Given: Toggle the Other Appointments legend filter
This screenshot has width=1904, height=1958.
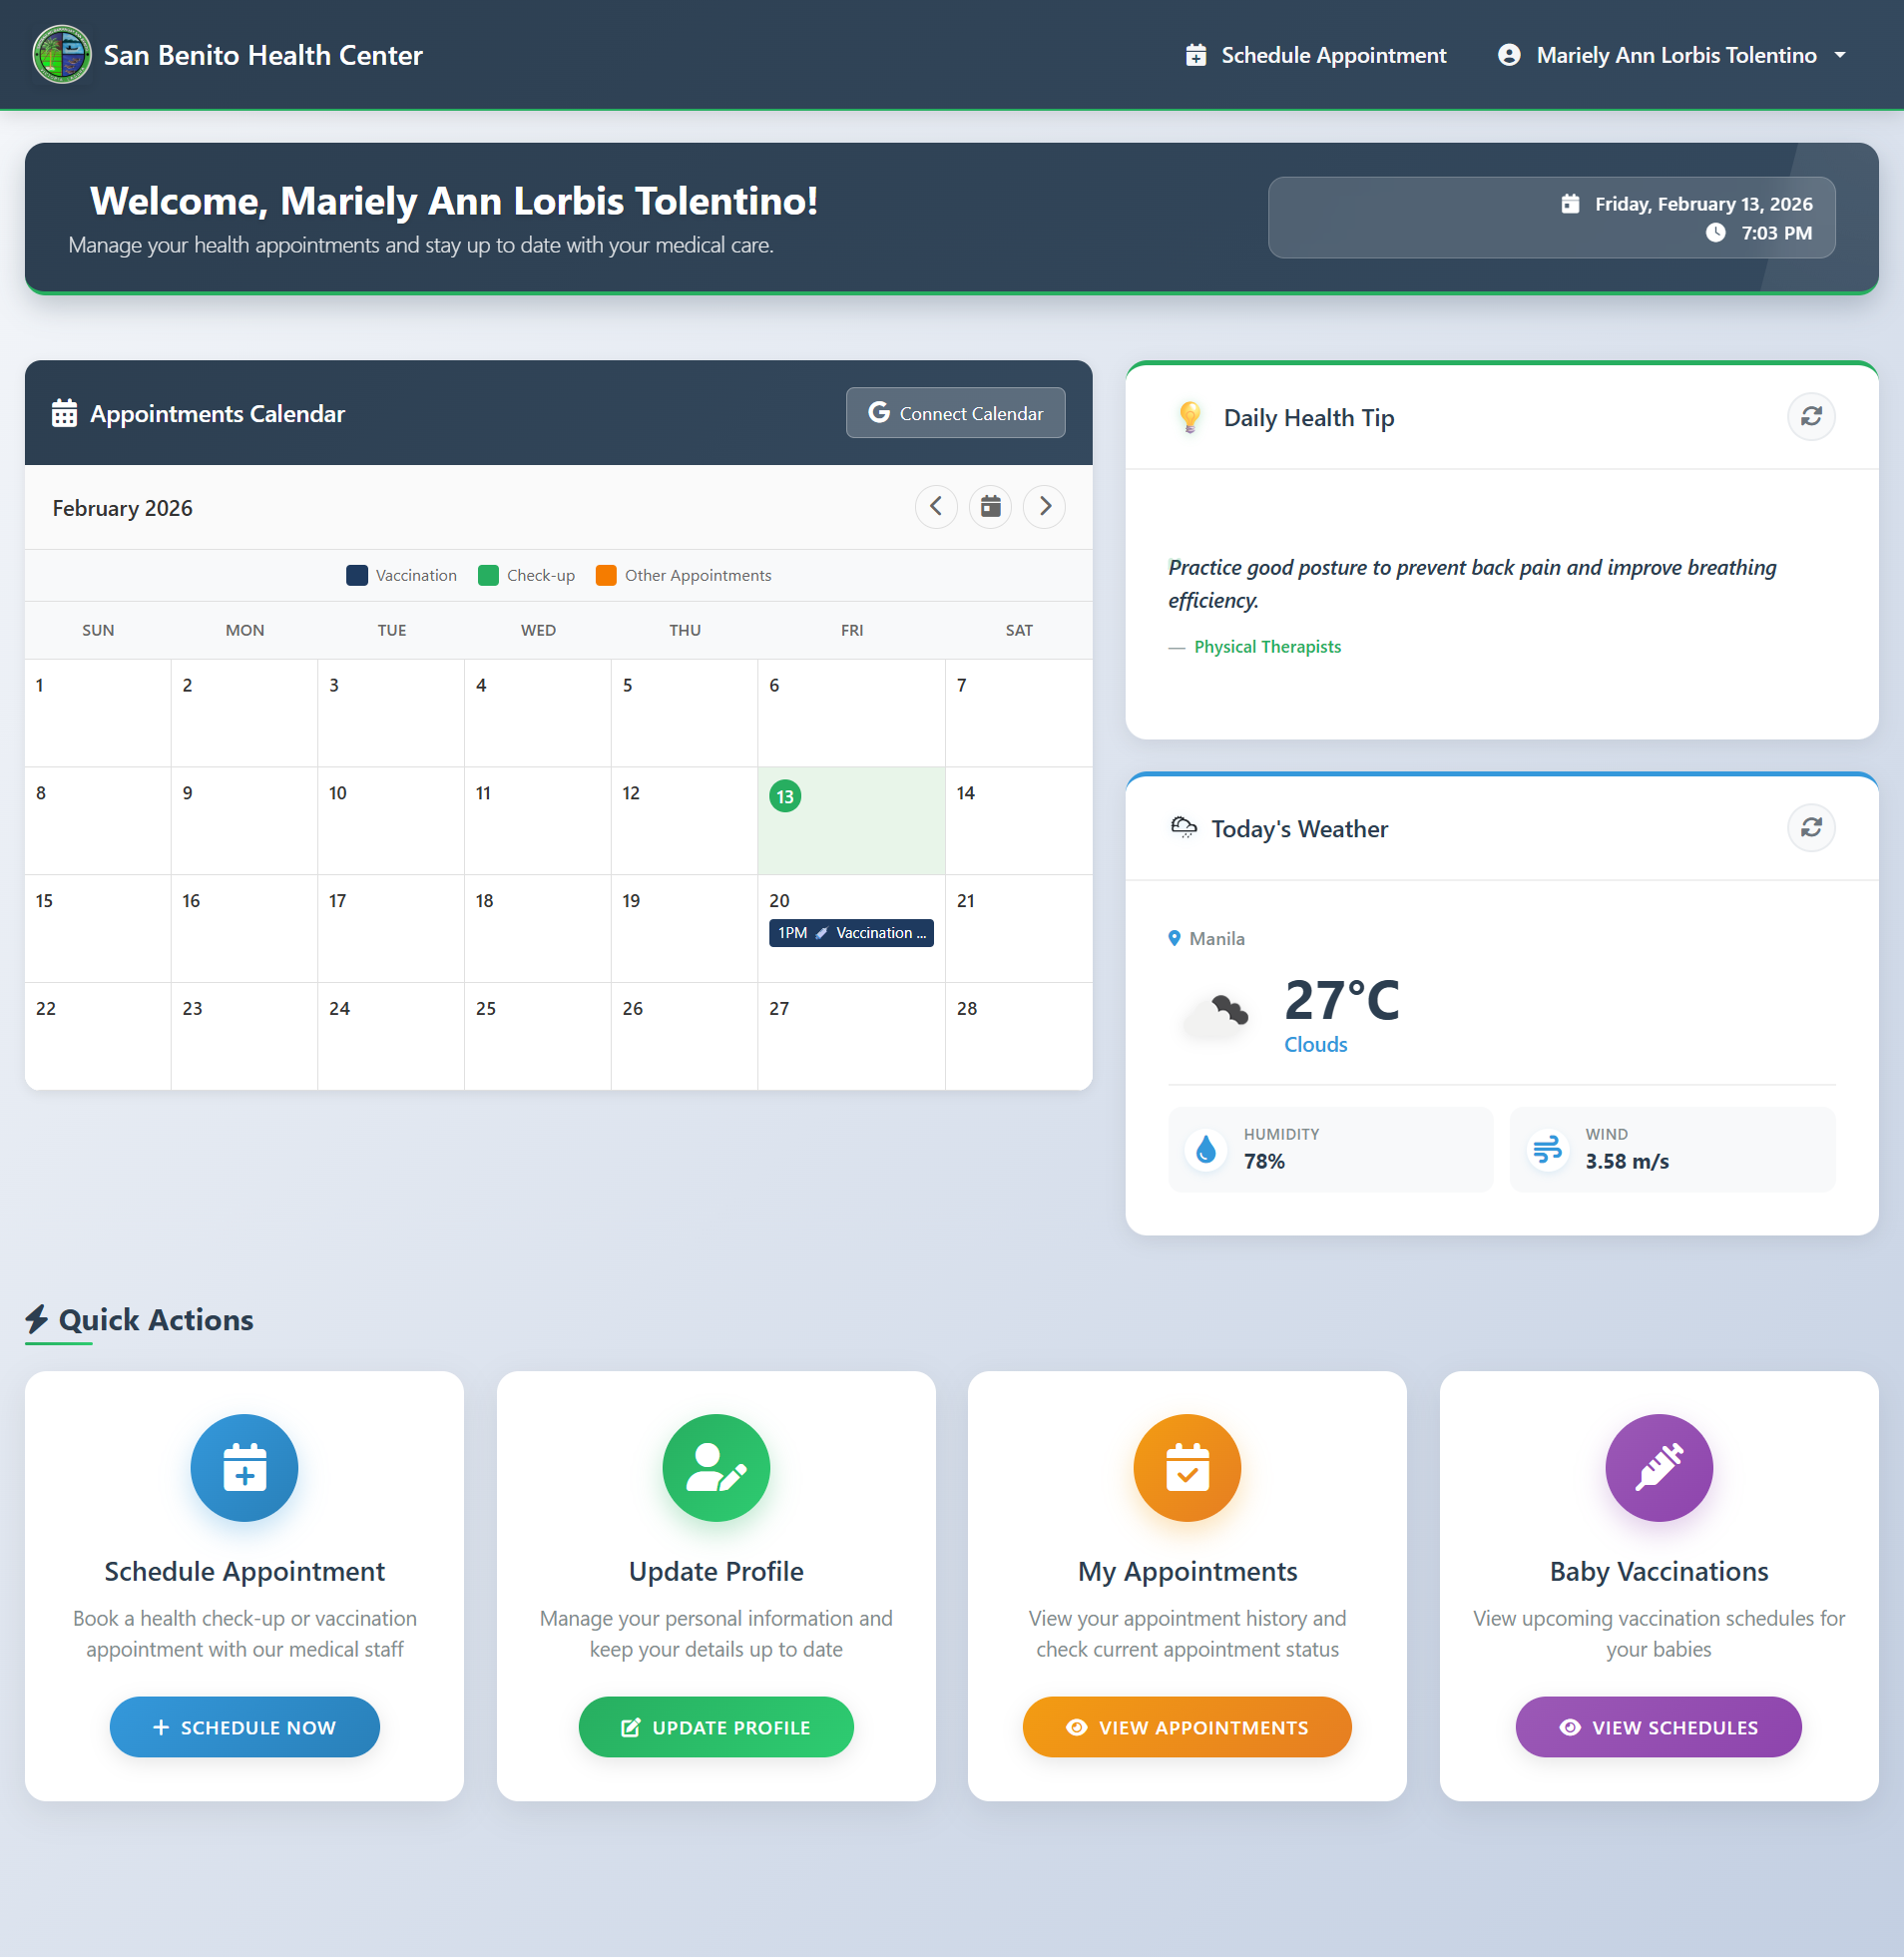Looking at the screenshot, I should coord(683,575).
